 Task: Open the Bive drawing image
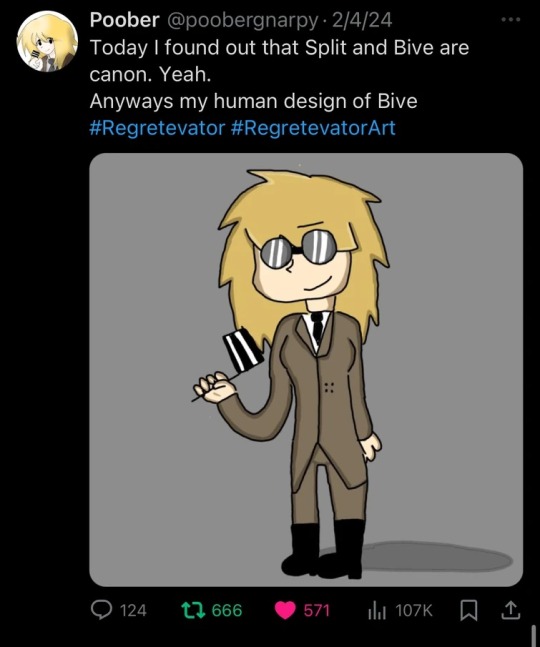306,370
